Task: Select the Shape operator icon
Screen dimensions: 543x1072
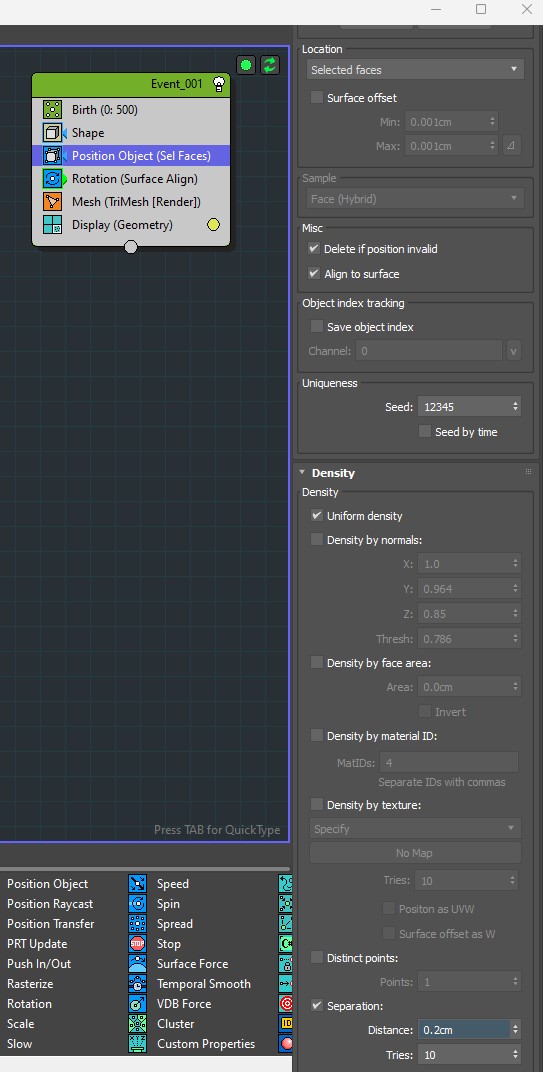Action: (53, 133)
